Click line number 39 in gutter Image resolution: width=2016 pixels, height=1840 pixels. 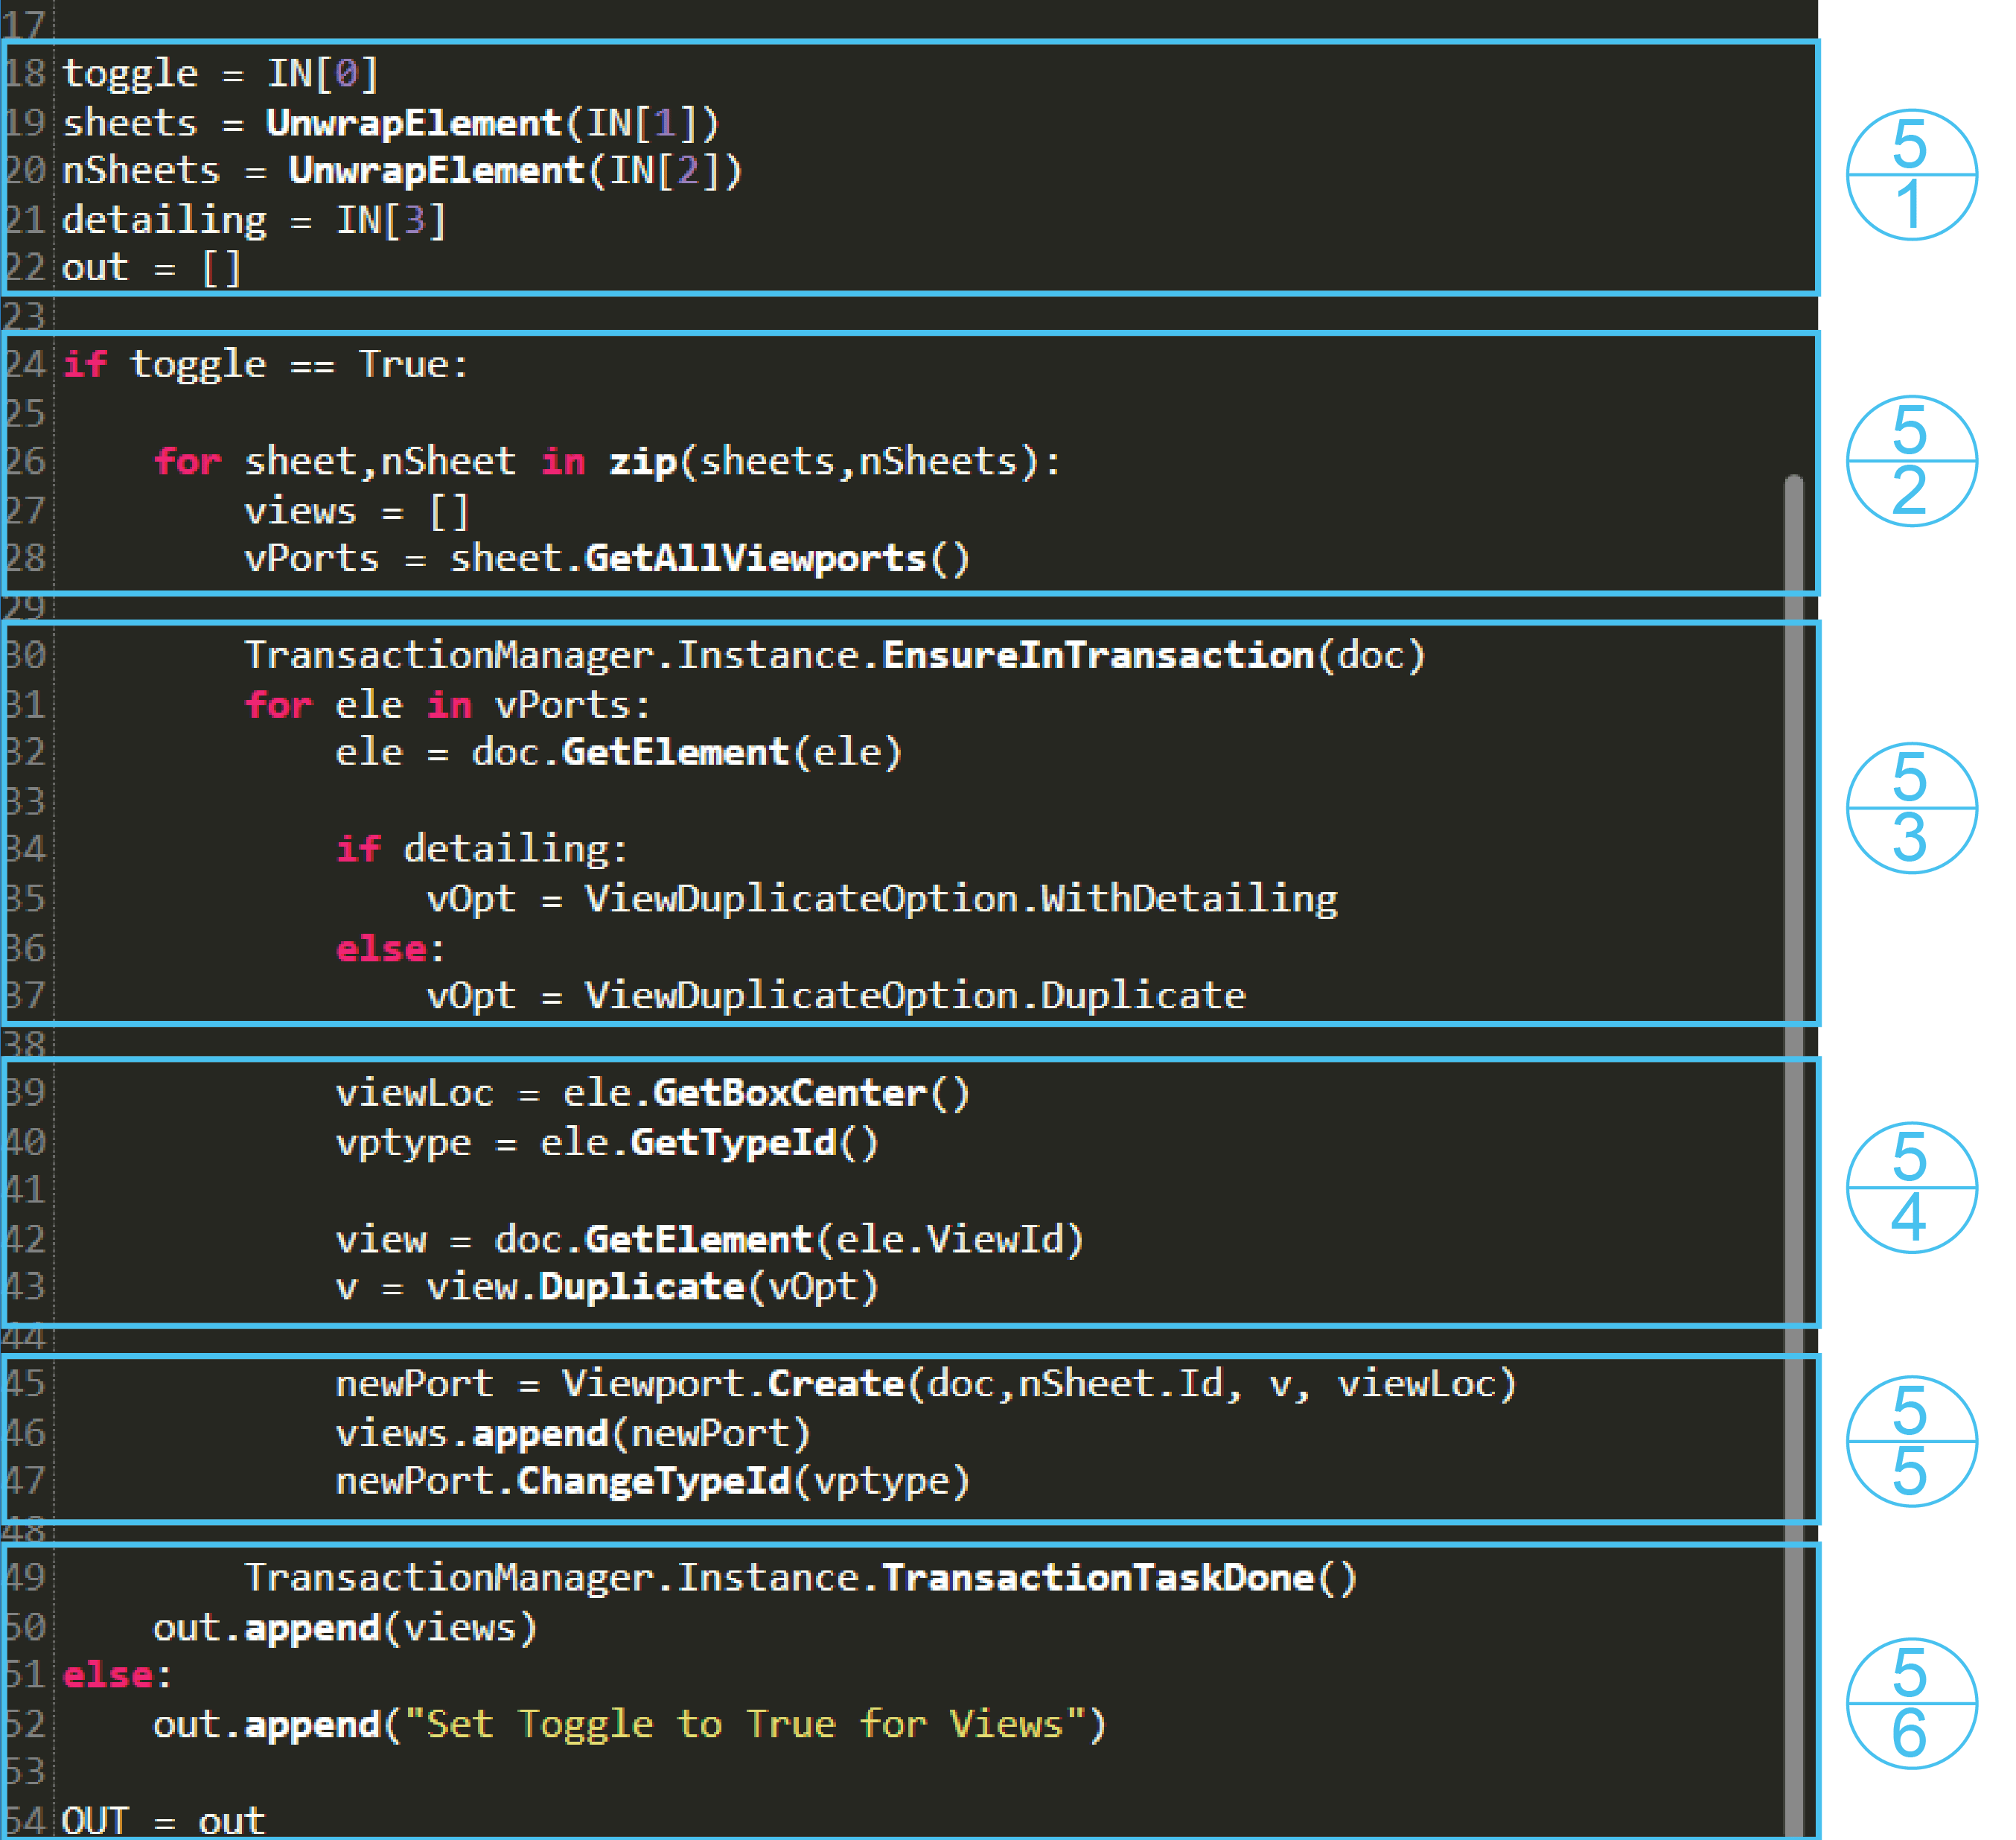click(25, 1092)
